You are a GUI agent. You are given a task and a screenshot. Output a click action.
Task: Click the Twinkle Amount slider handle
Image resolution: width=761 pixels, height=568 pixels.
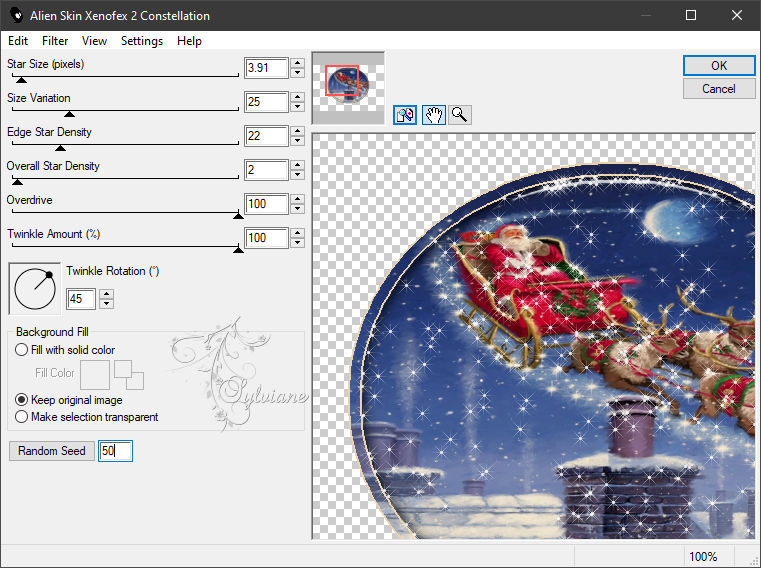238,250
